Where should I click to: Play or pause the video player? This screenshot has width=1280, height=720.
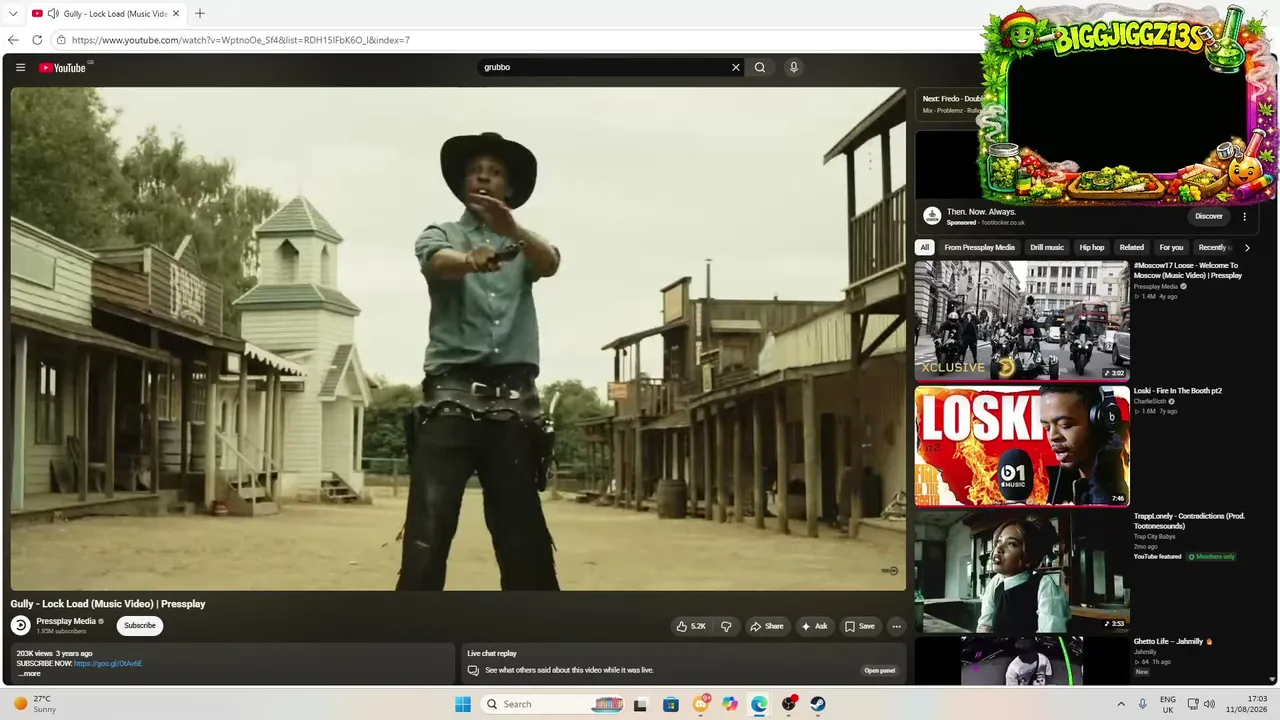458,339
